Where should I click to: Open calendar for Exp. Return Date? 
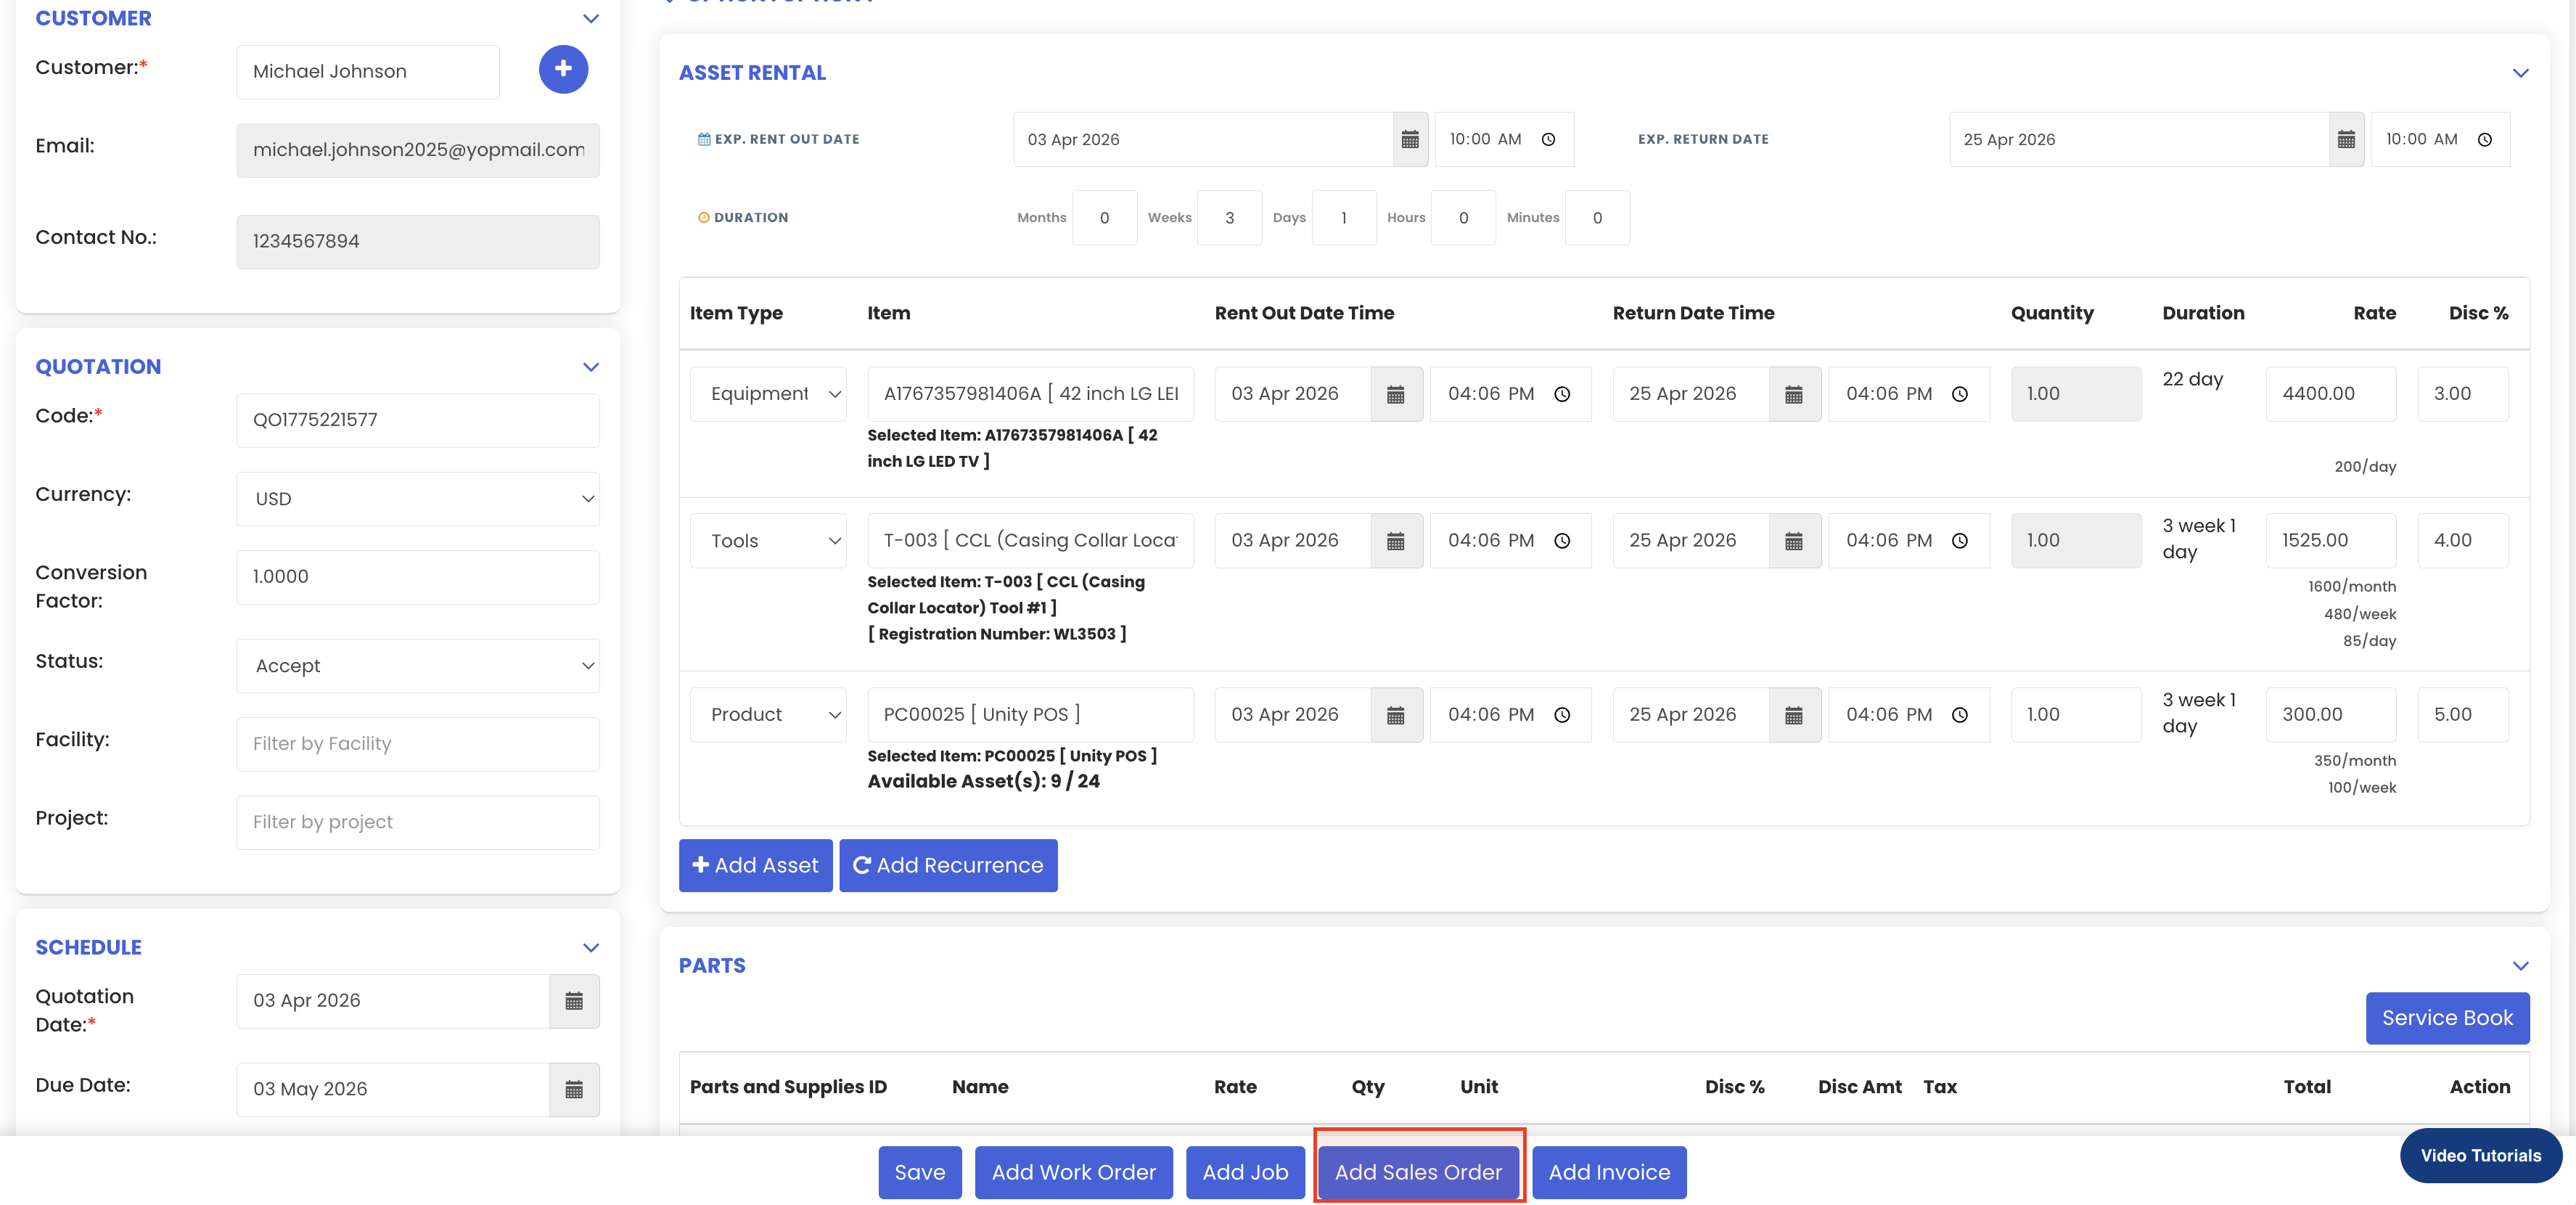pos(2345,140)
